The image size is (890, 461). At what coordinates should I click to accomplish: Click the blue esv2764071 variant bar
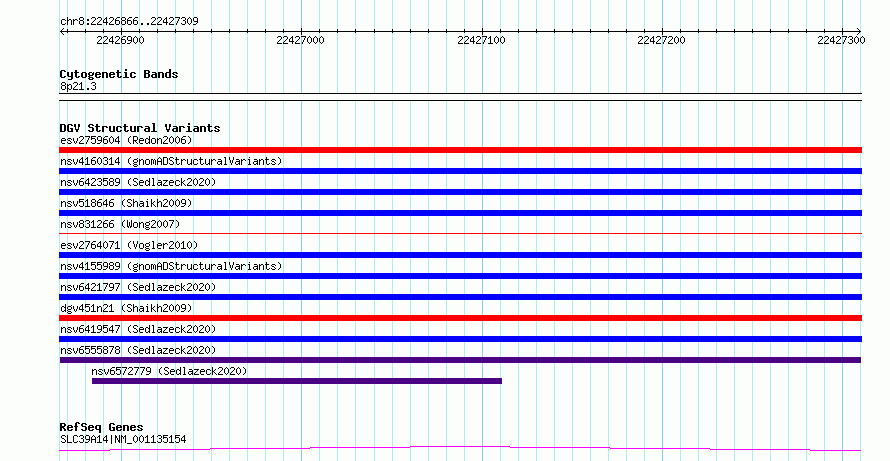click(460, 255)
